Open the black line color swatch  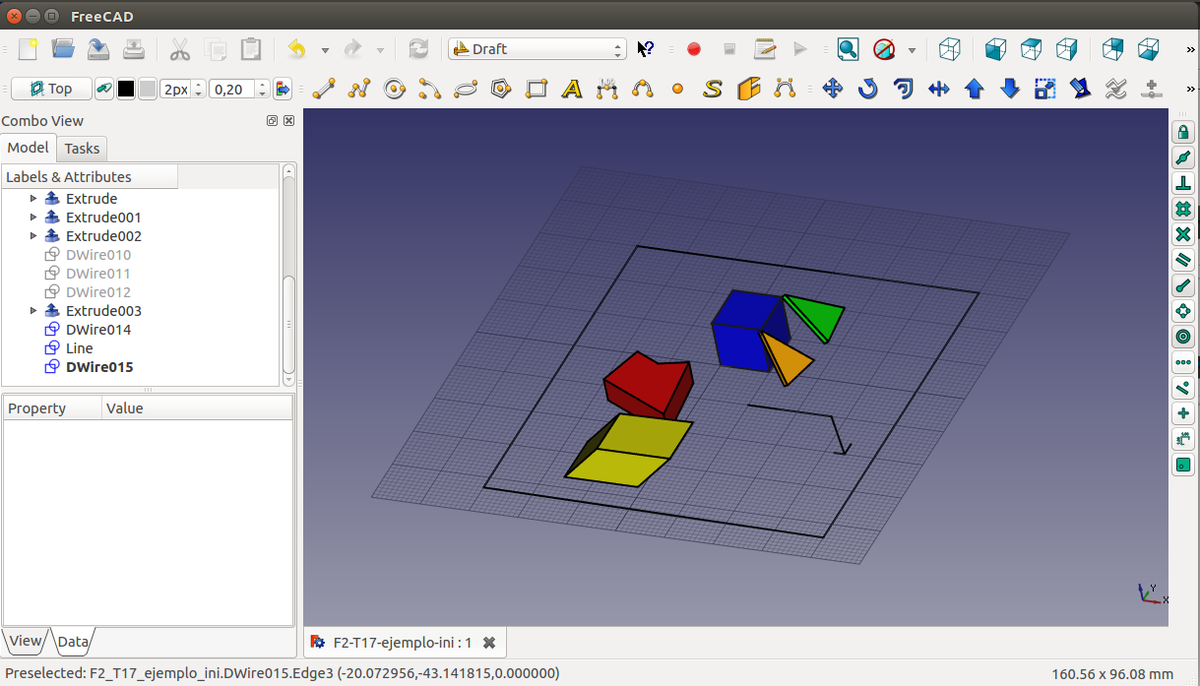(x=126, y=89)
